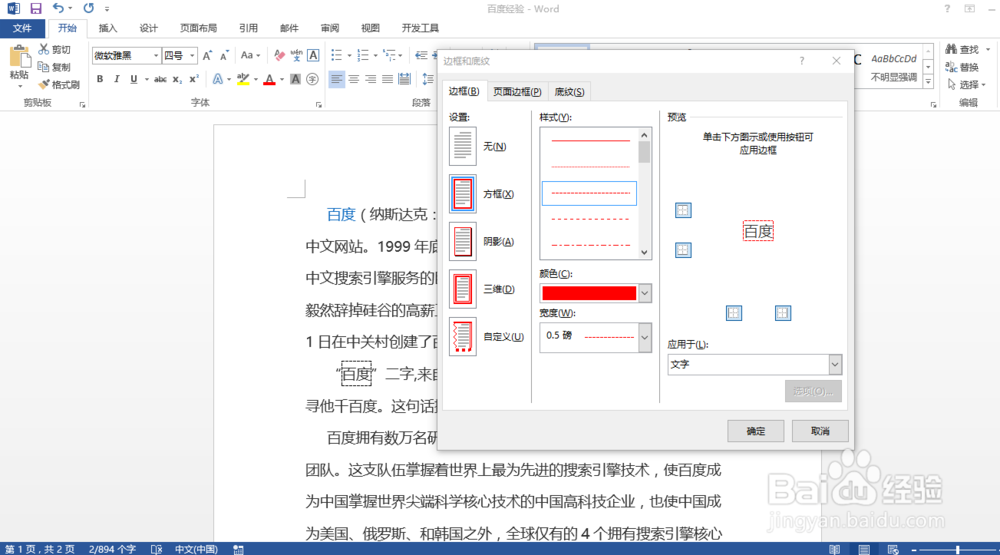
Task: Redo action with the circular arrow icon
Action: (89, 8)
